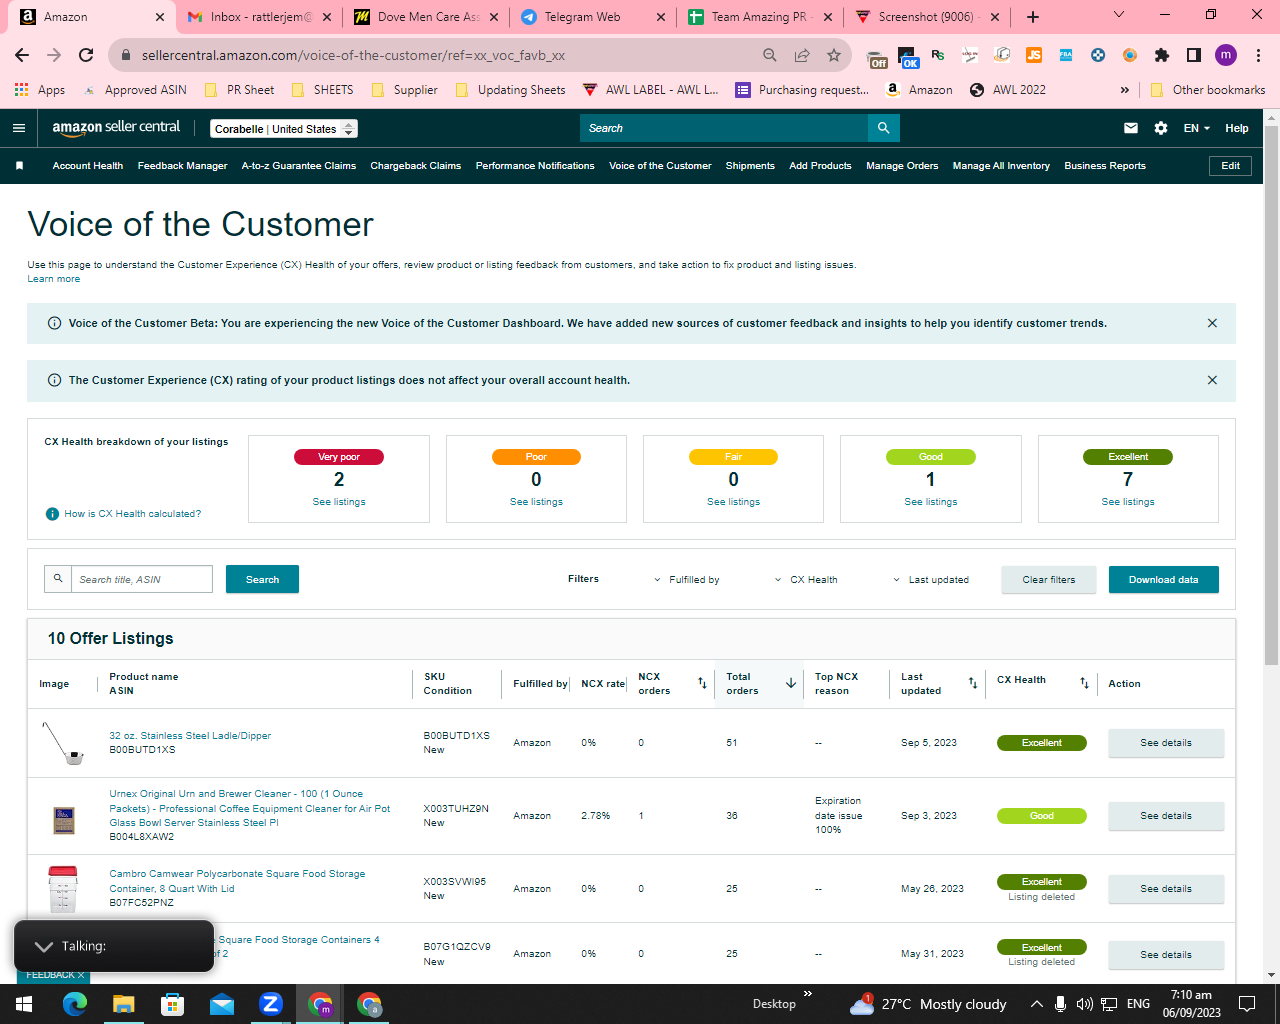The height and width of the screenshot is (1024, 1280).
Task: Open the Urnex Original Urn and Brewer Cleaner listing
Action: (x=250, y=808)
